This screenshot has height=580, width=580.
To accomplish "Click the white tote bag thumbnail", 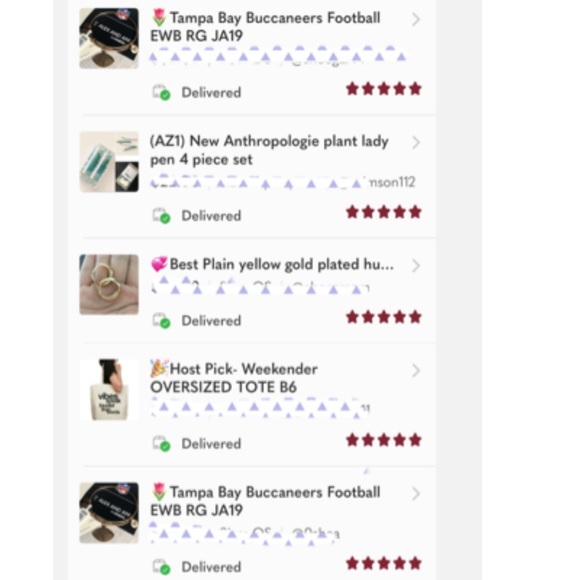I will click(x=109, y=390).
